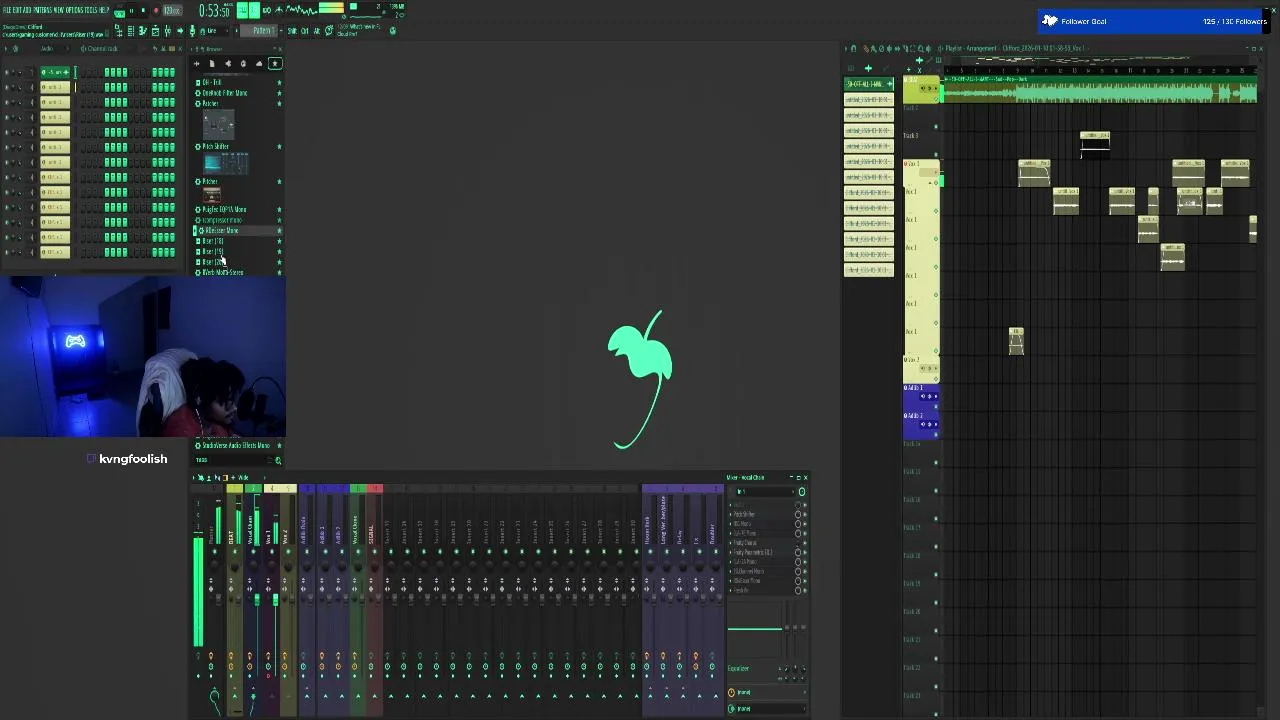Click the files document icon in Browser
Image resolution: width=1280 pixels, height=720 pixels.
pos(212,63)
